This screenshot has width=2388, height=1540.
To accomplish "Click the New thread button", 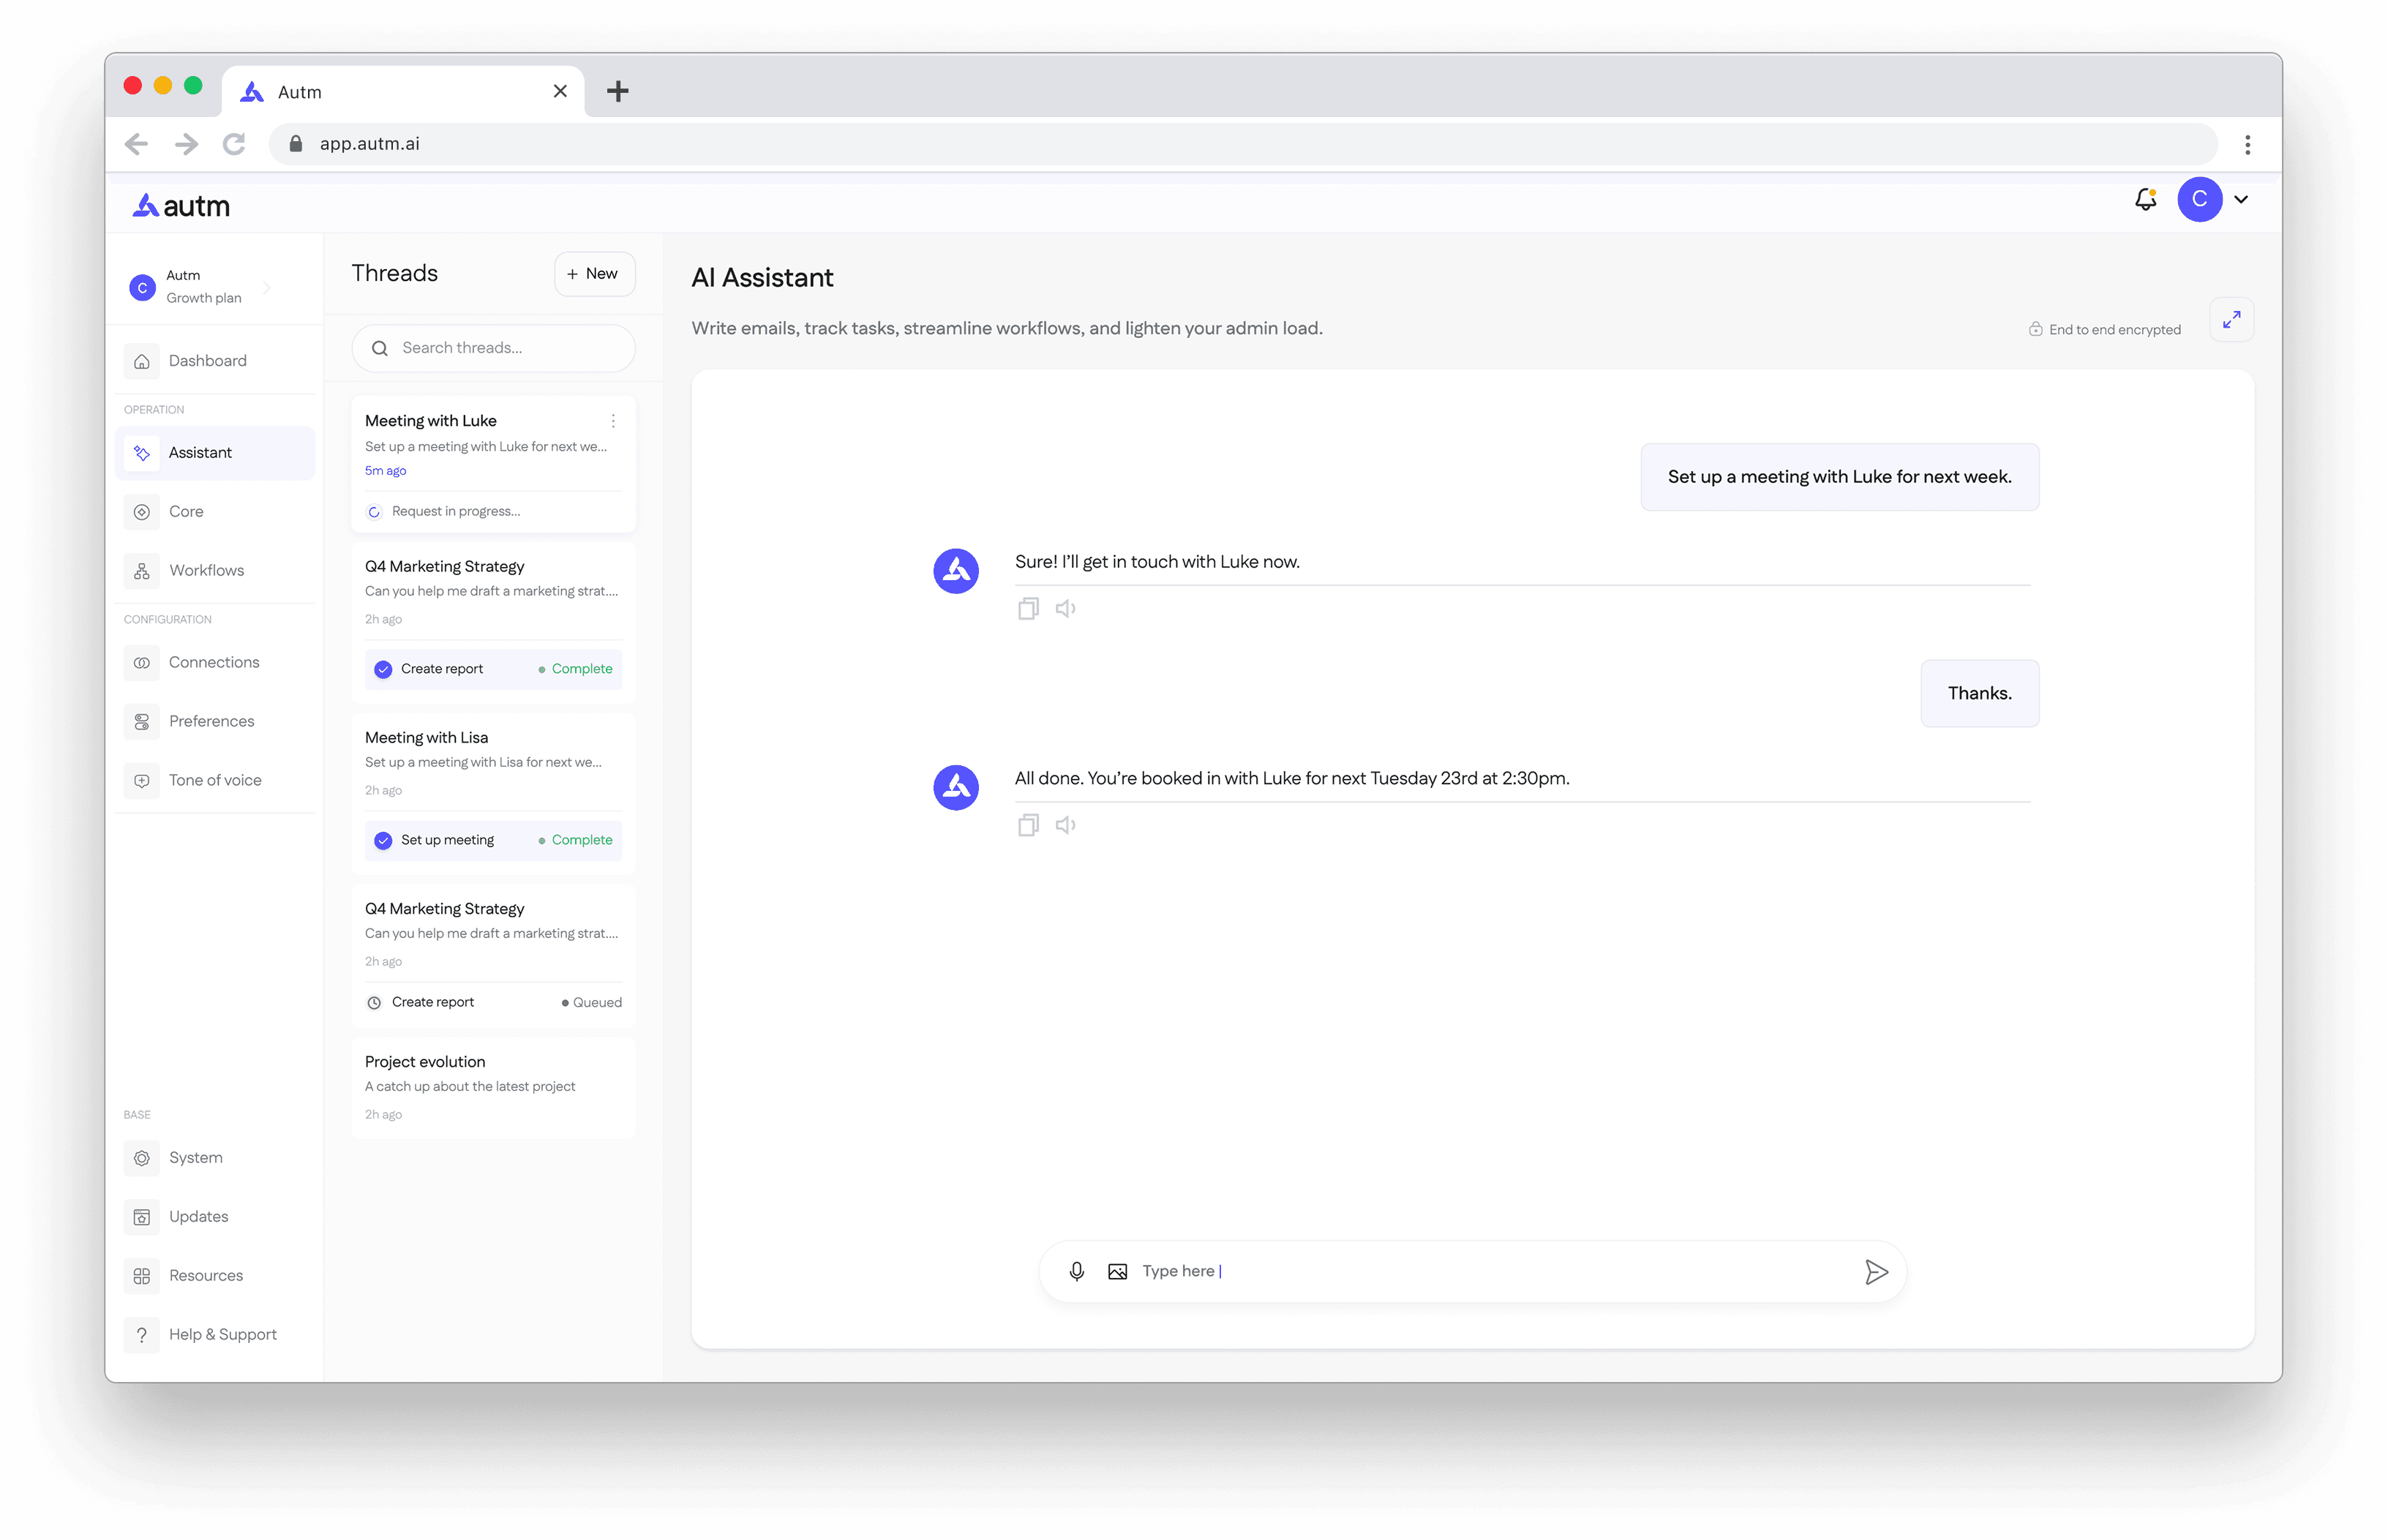I will point(594,273).
